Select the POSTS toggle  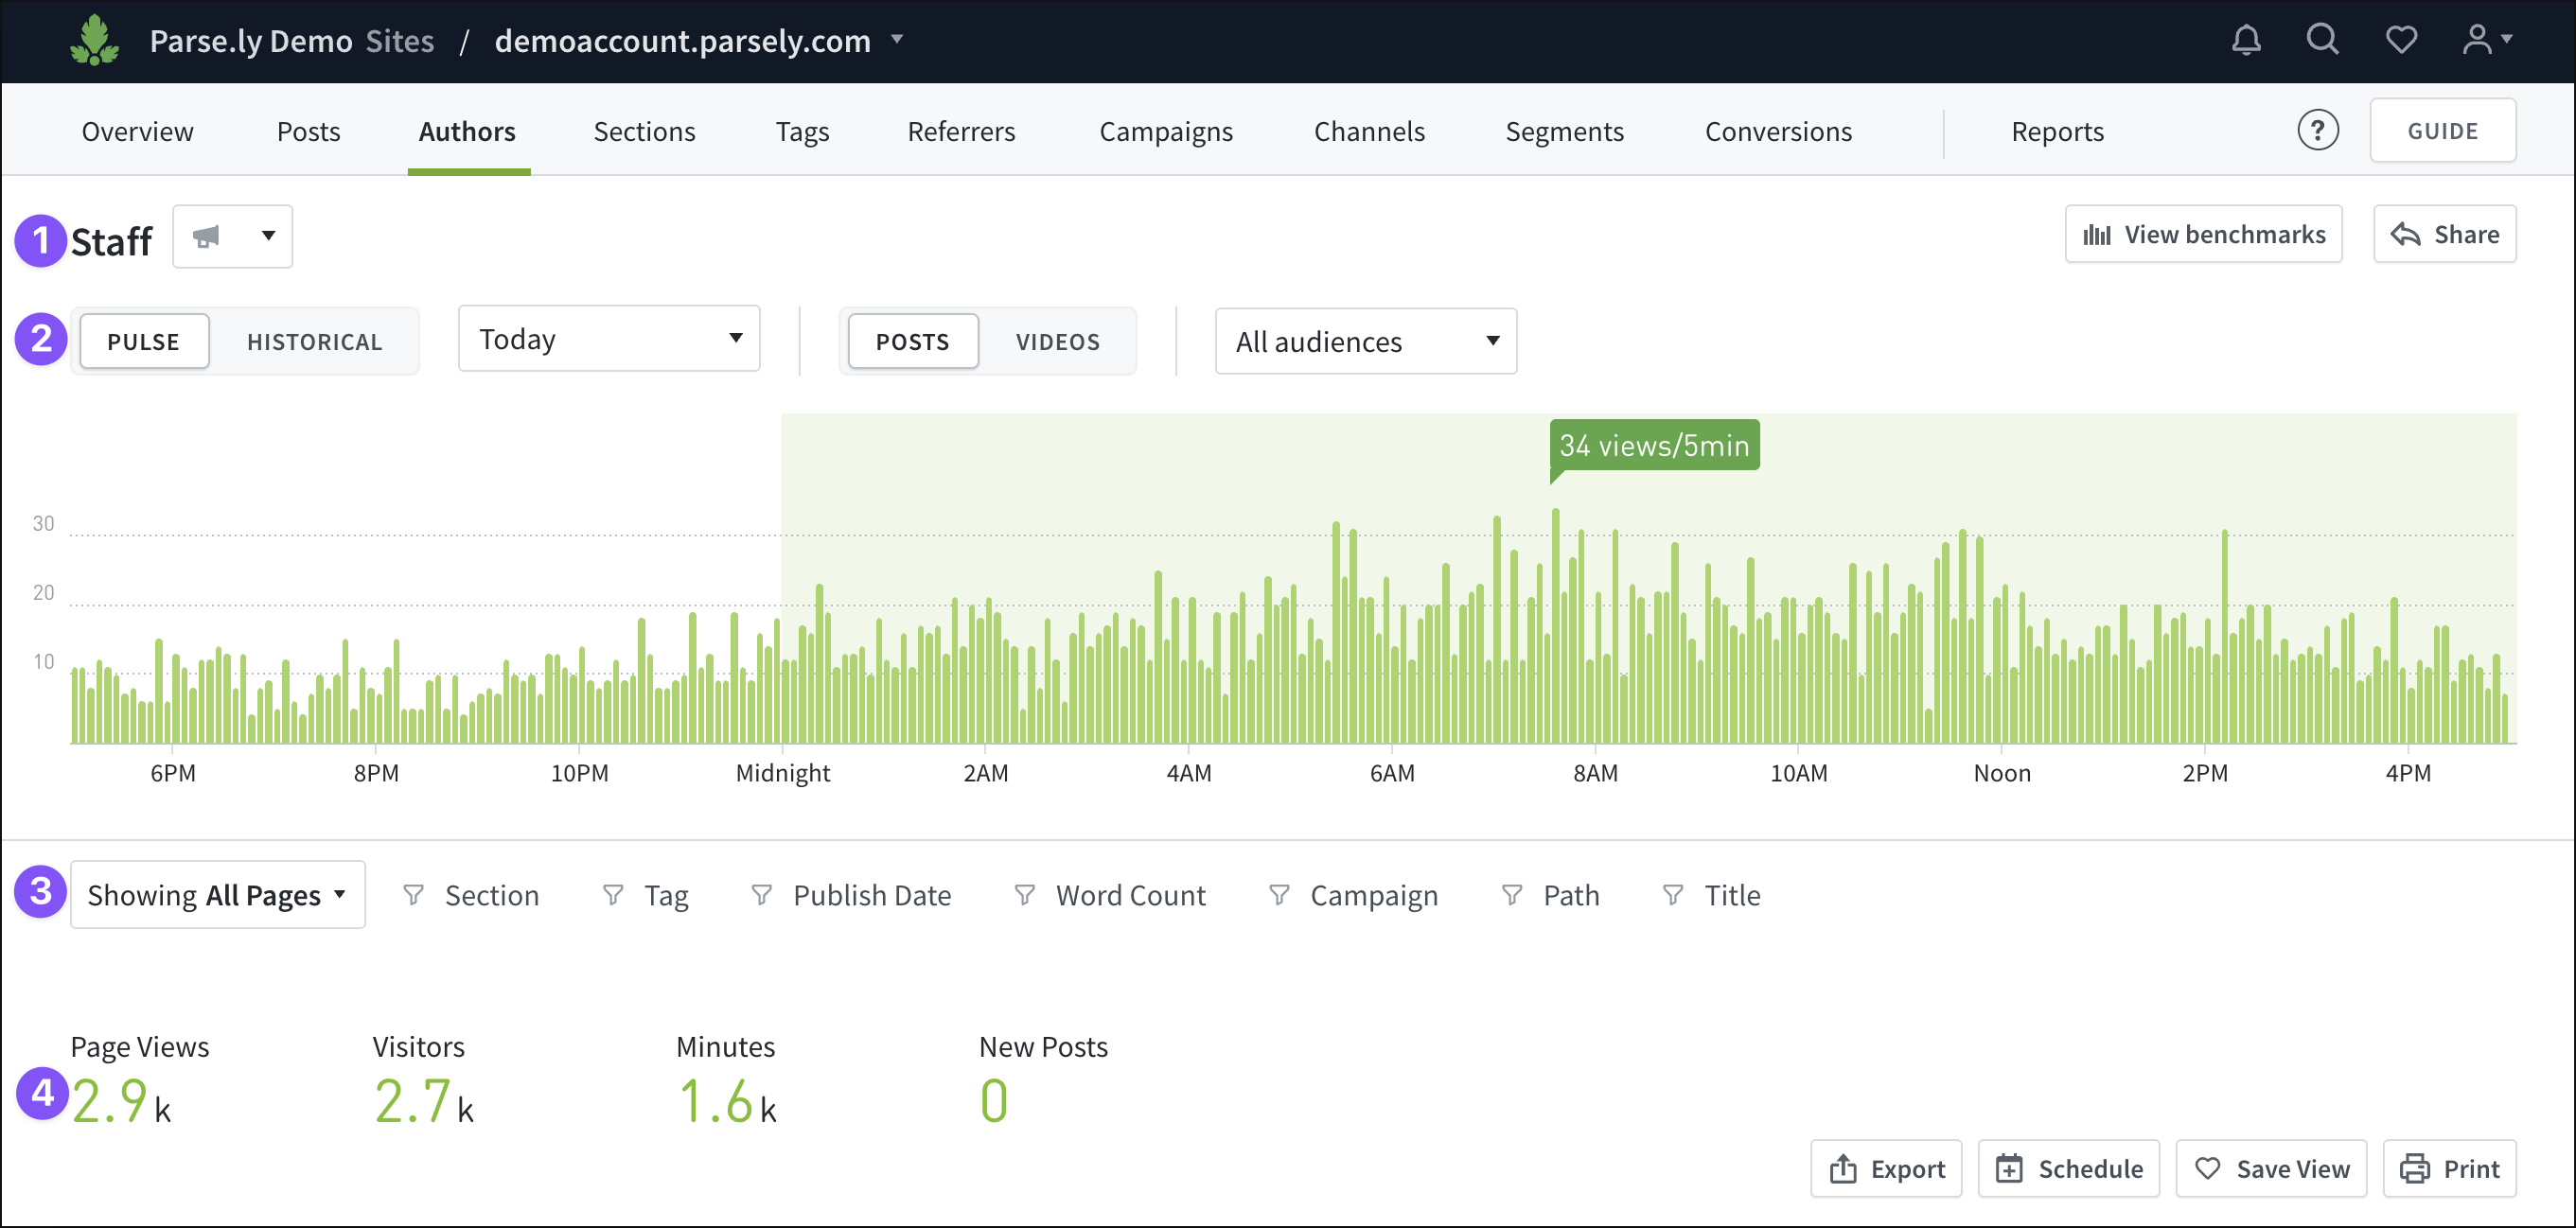tap(912, 342)
